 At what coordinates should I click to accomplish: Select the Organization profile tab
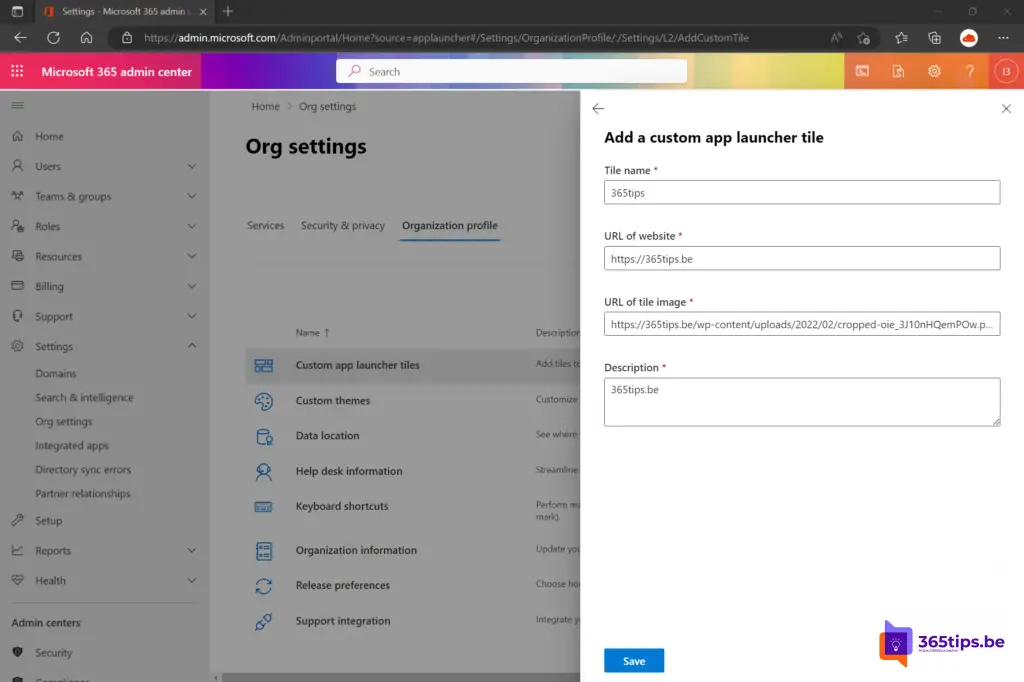(x=450, y=225)
